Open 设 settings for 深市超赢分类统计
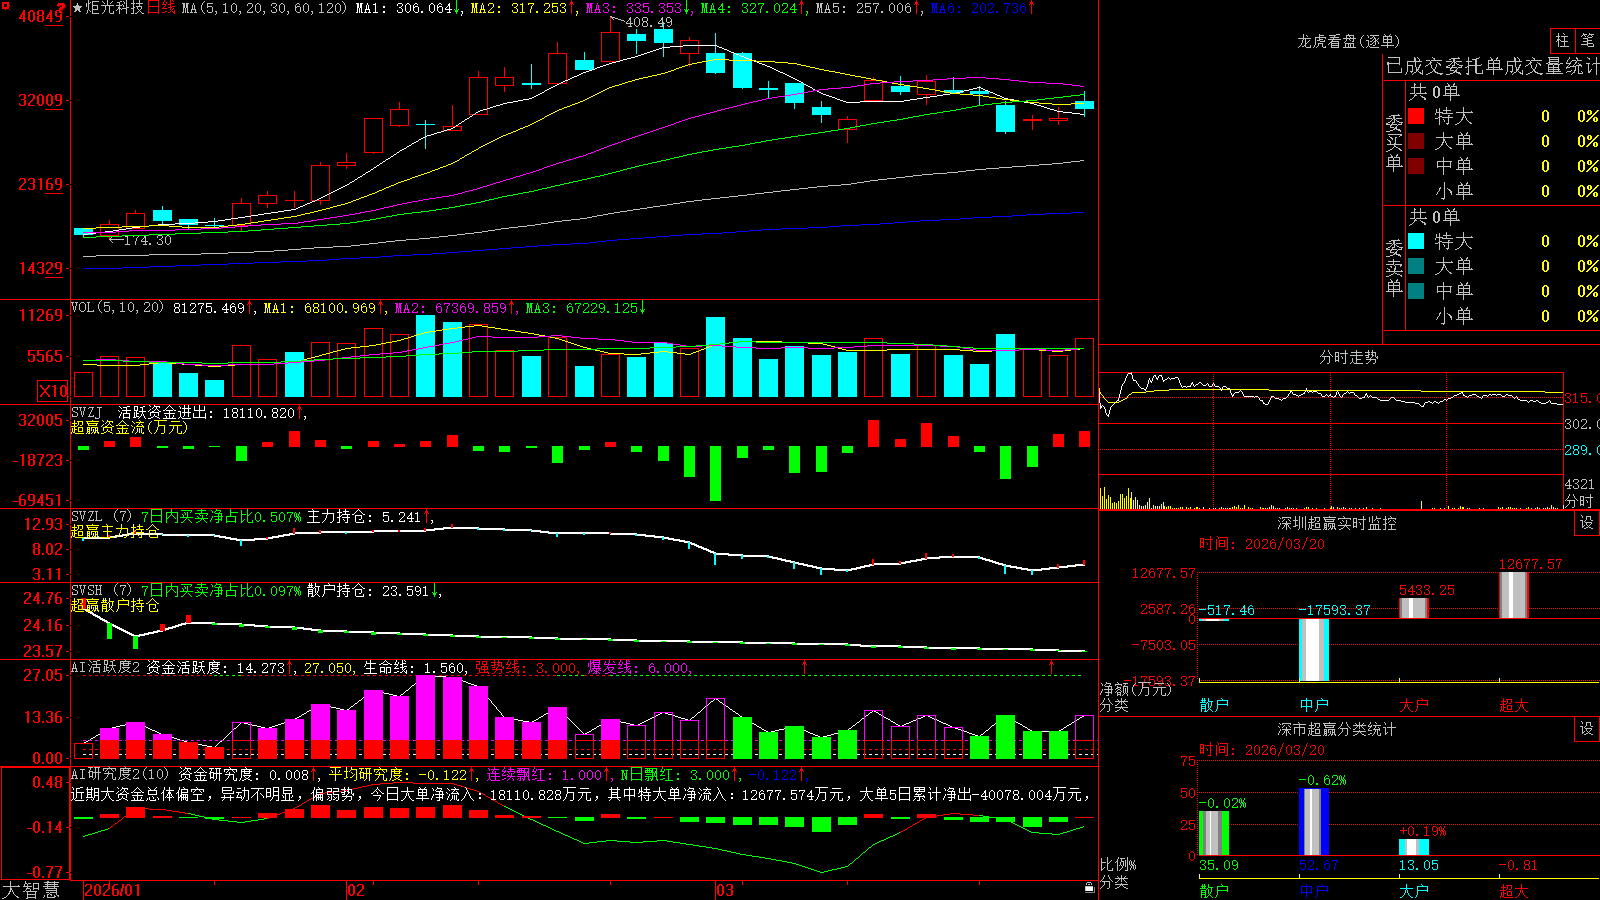Screen dimensions: 1600x900 click(x=1587, y=729)
